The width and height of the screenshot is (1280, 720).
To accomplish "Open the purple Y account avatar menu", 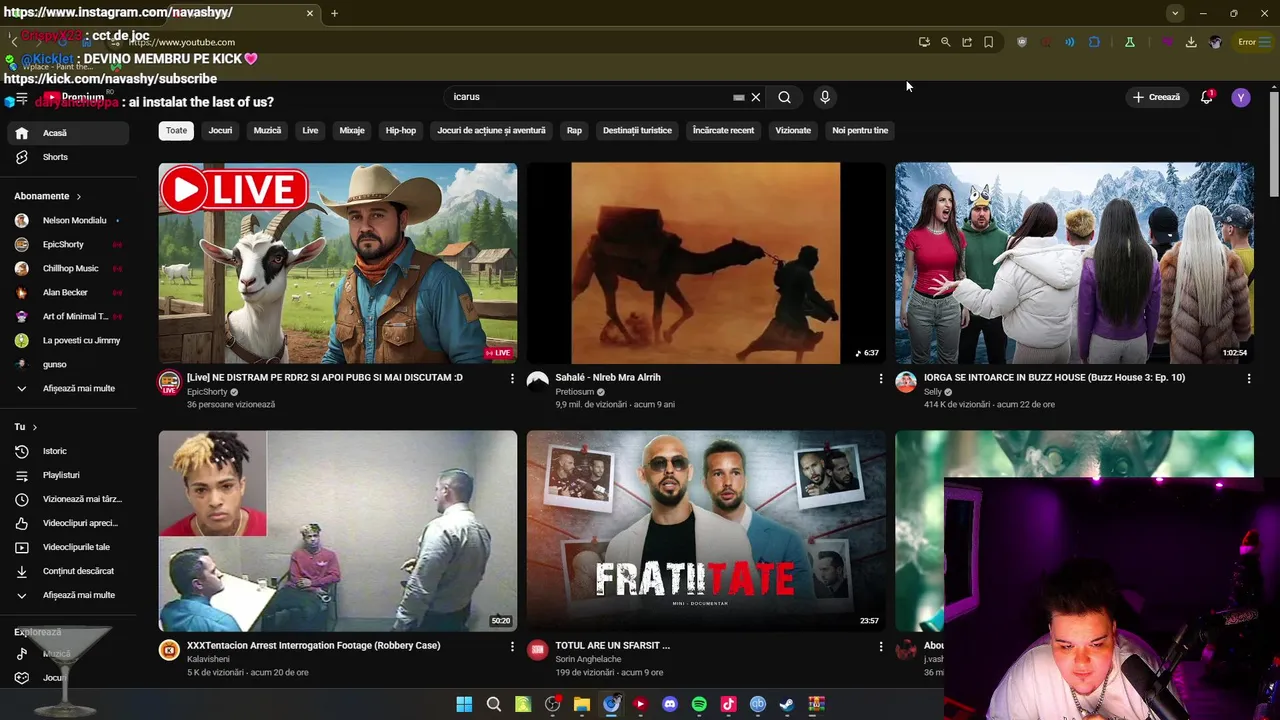I will pos(1241,97).
